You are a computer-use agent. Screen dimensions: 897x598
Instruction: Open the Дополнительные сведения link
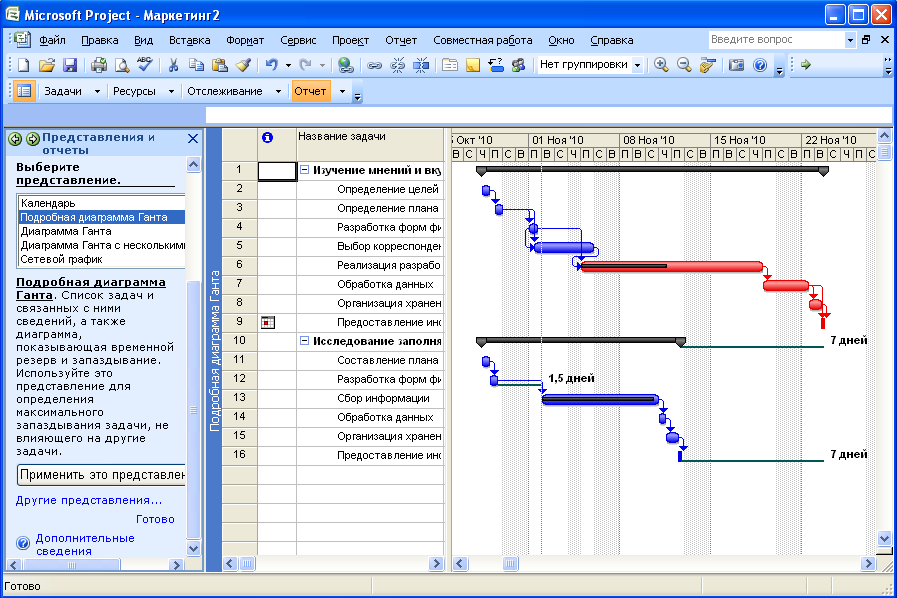(x=85, y=544)
